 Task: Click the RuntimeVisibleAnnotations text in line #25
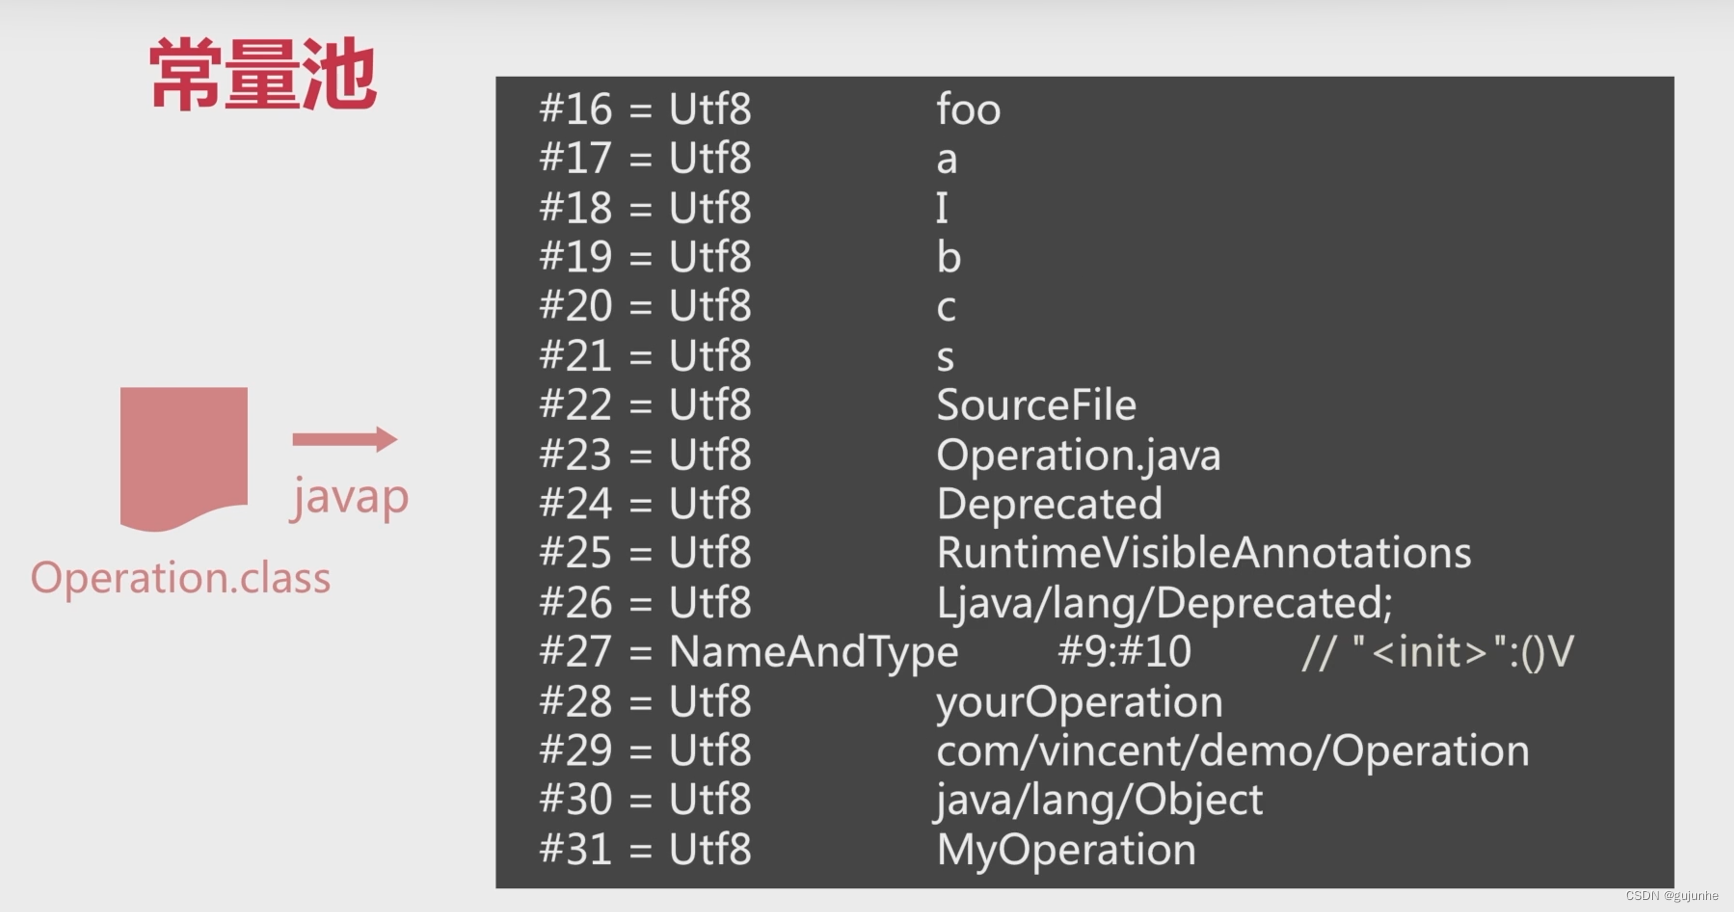click(x=1203, y=553)
